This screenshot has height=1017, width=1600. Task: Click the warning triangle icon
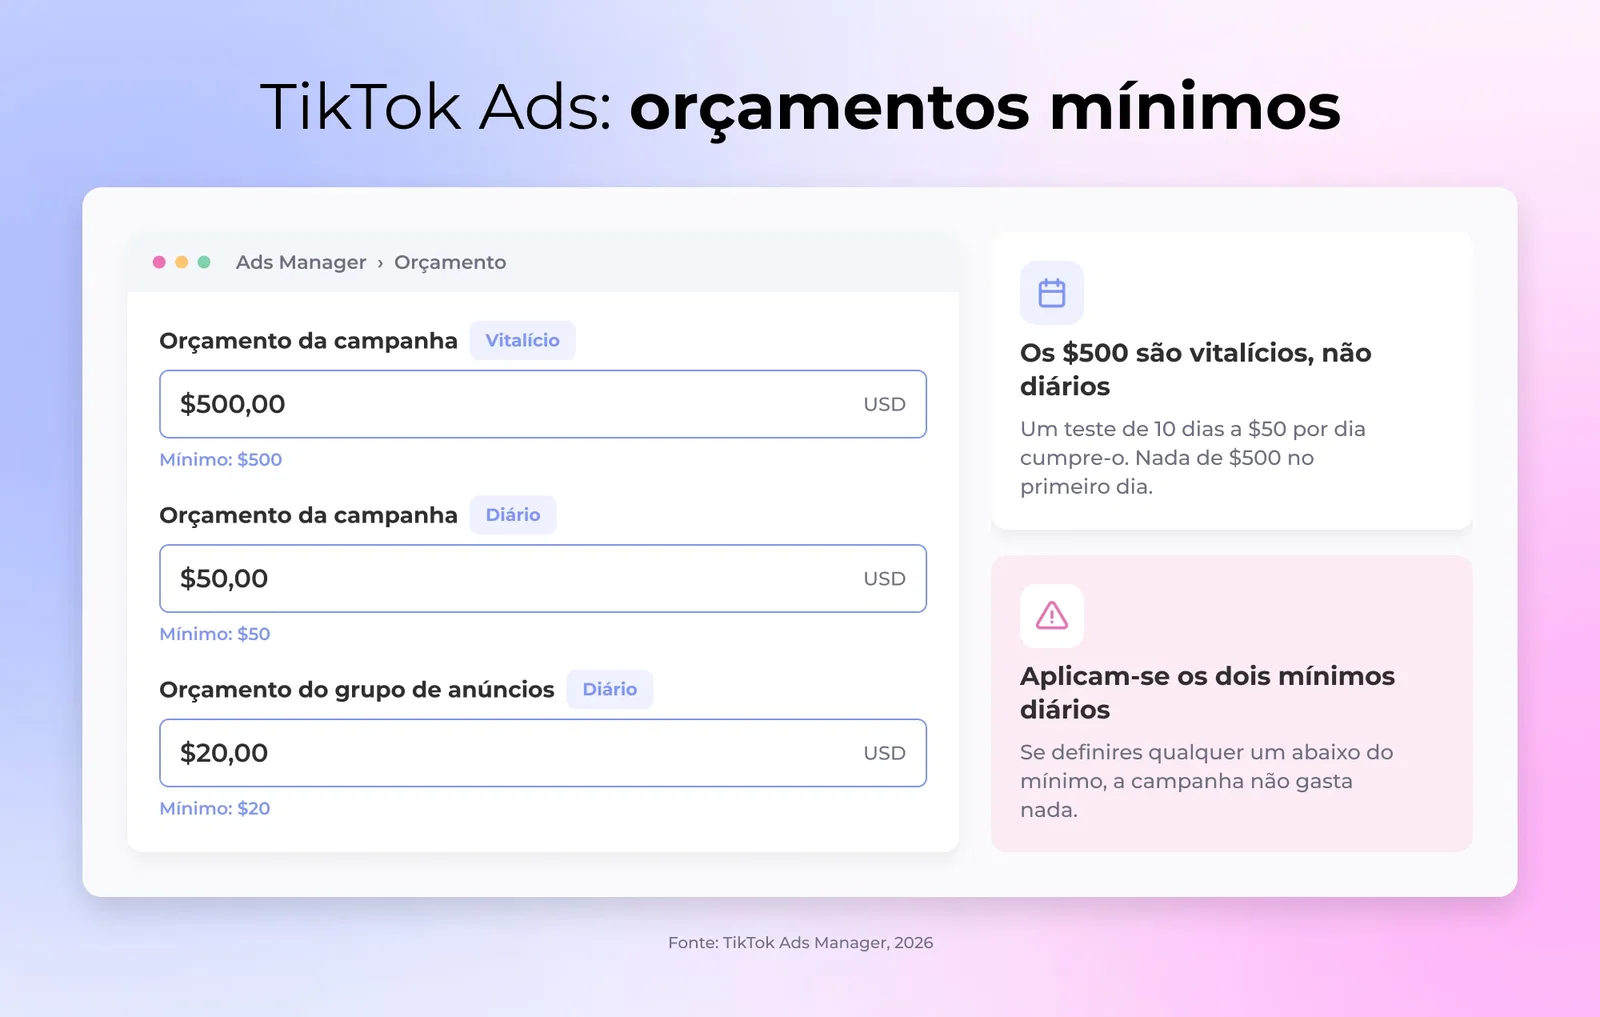pyautogui.click(x=1051, y=615)
